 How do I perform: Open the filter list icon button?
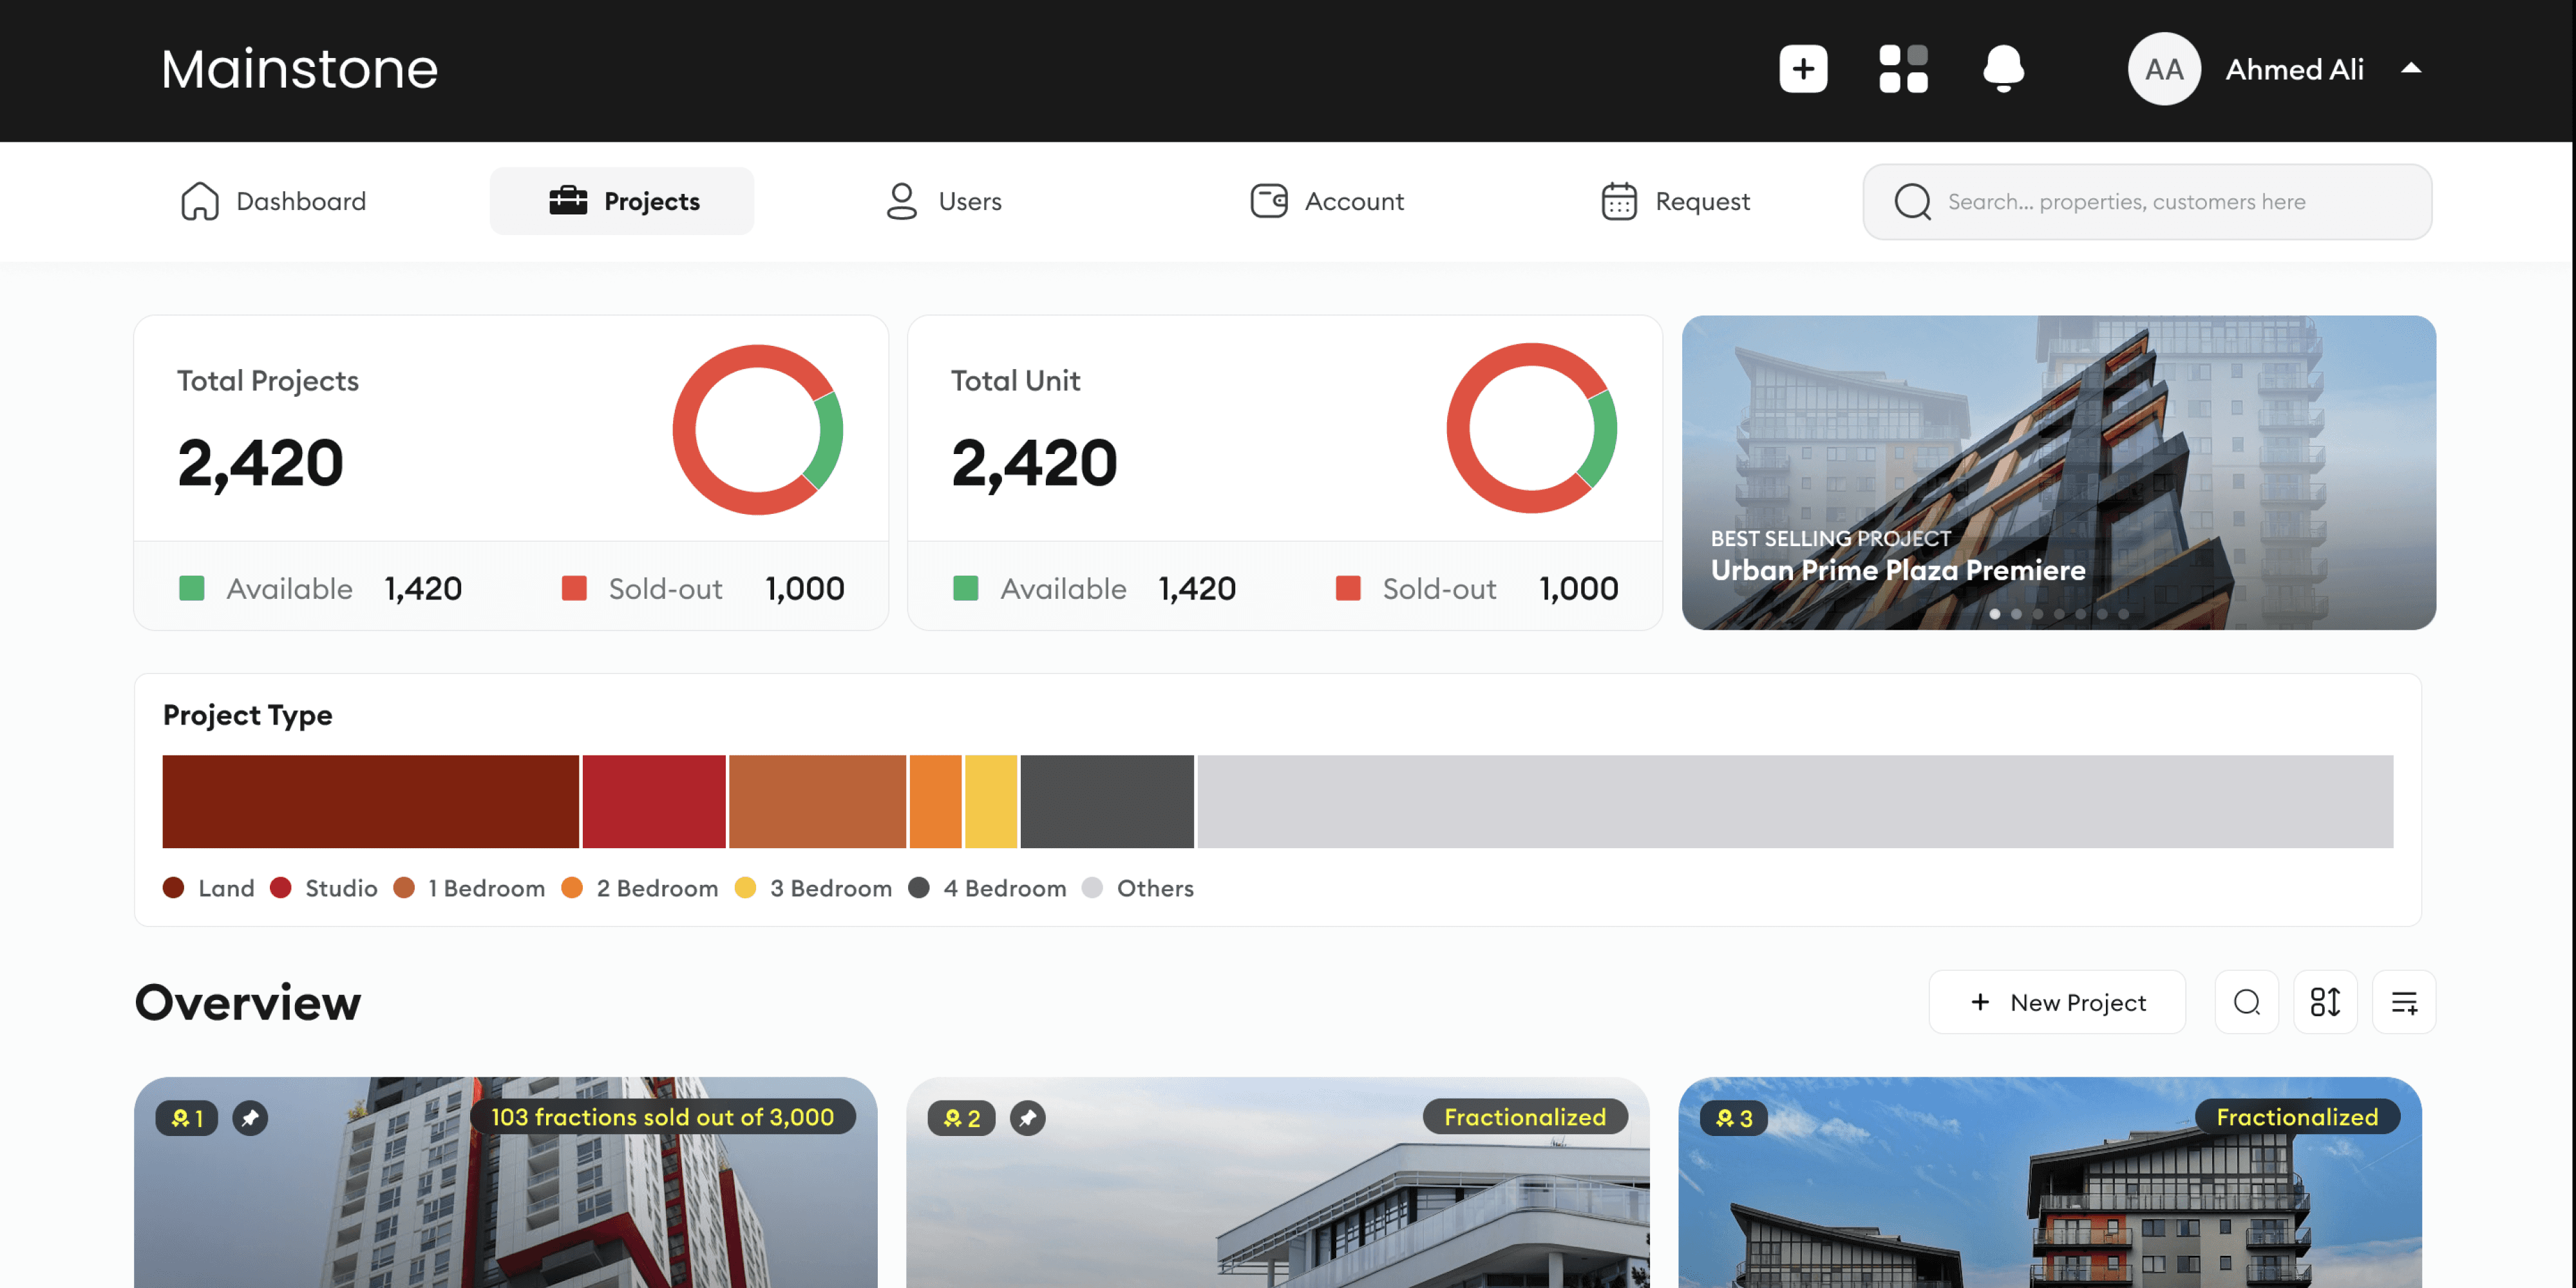2403,1002
